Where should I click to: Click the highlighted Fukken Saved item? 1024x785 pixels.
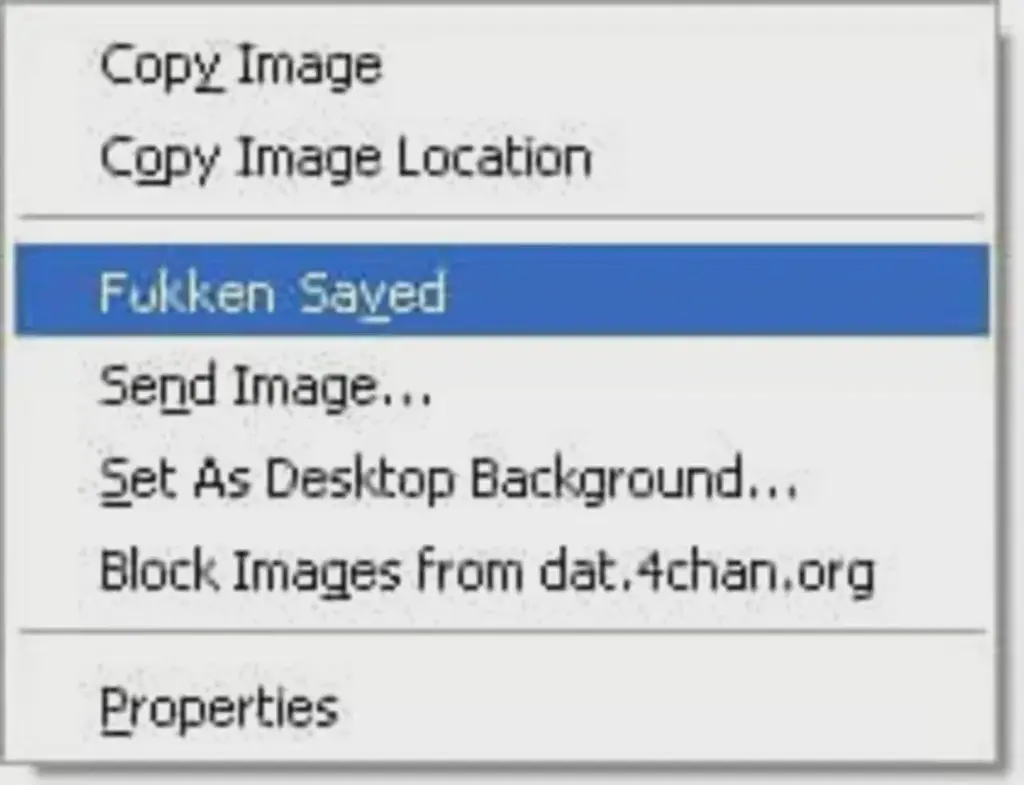click(x=502, y=291)
